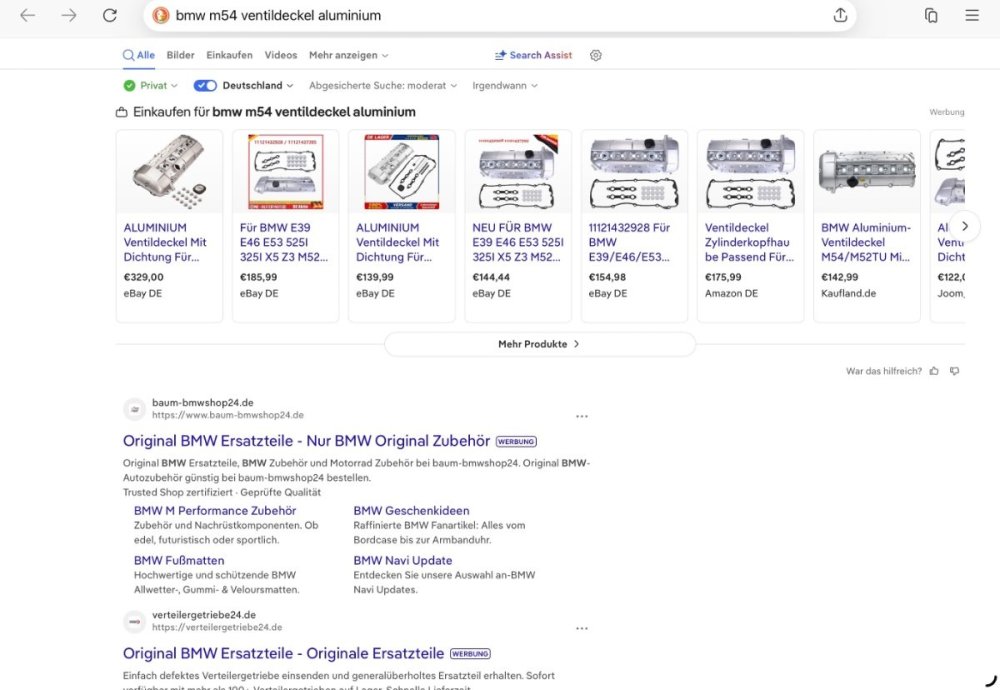Go forward with the browser forward arrow
Screen dimensions: 1000x690
pyautogui.click(x=69, y=15)
